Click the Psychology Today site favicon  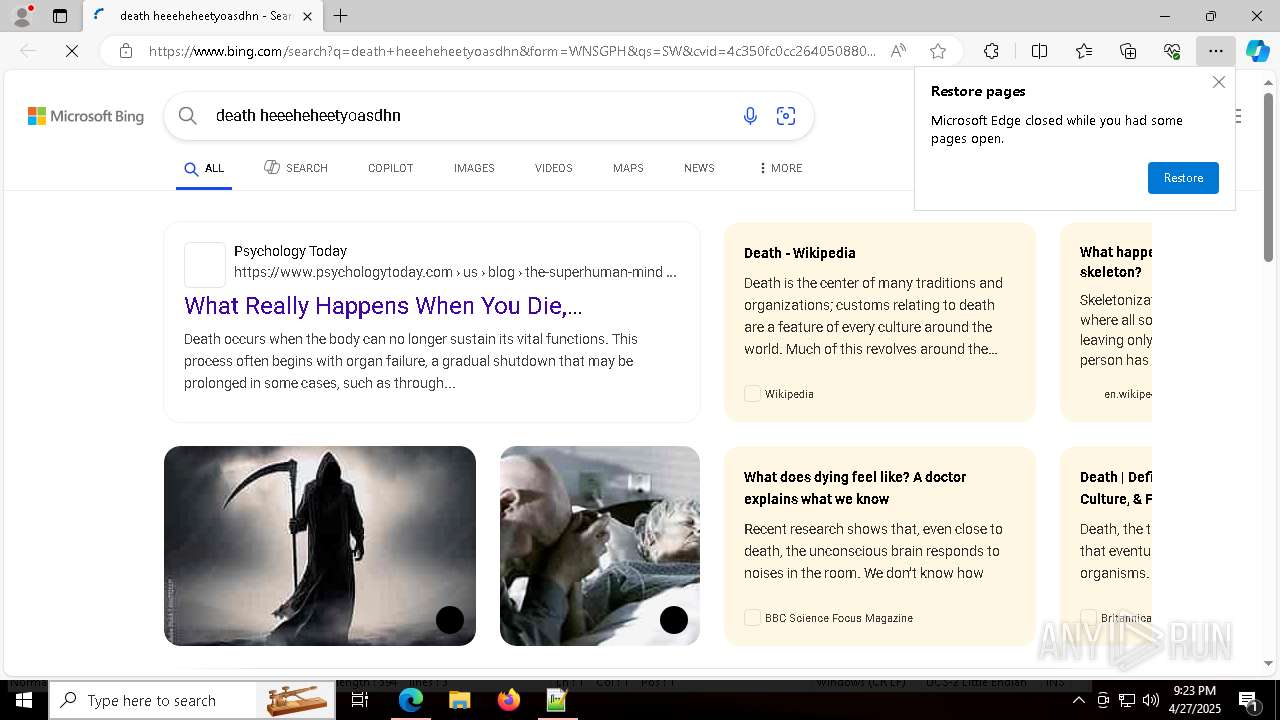pyautogui.click(x=205, y=265)
